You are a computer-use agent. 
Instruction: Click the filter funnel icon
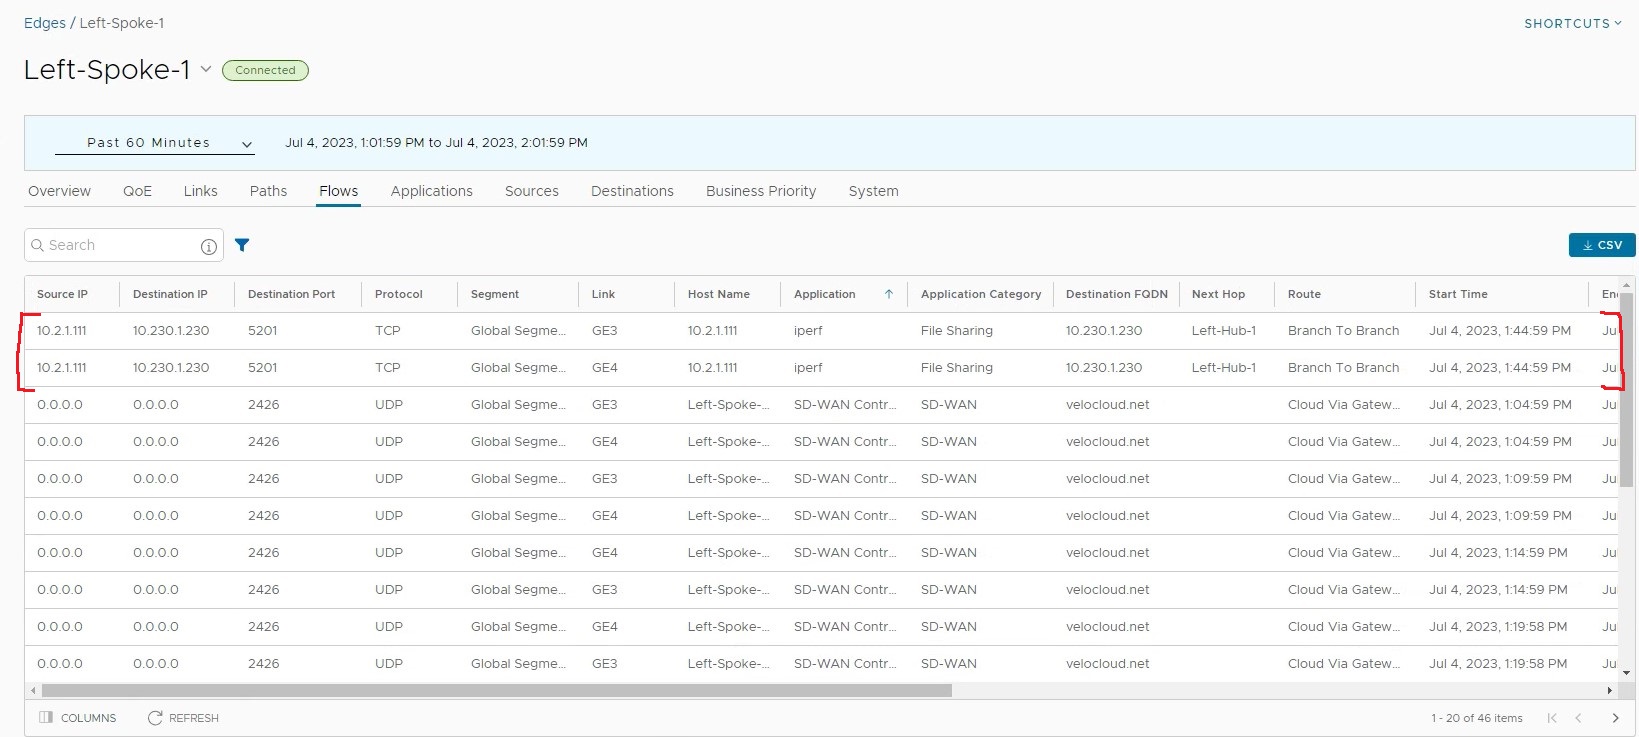pos(242,245)
